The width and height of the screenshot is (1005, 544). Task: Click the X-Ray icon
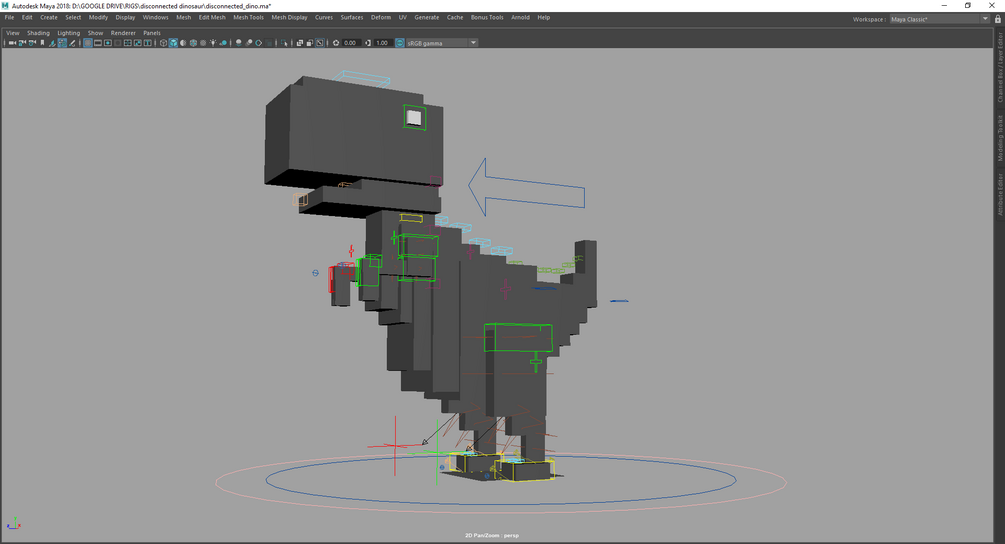299,43
